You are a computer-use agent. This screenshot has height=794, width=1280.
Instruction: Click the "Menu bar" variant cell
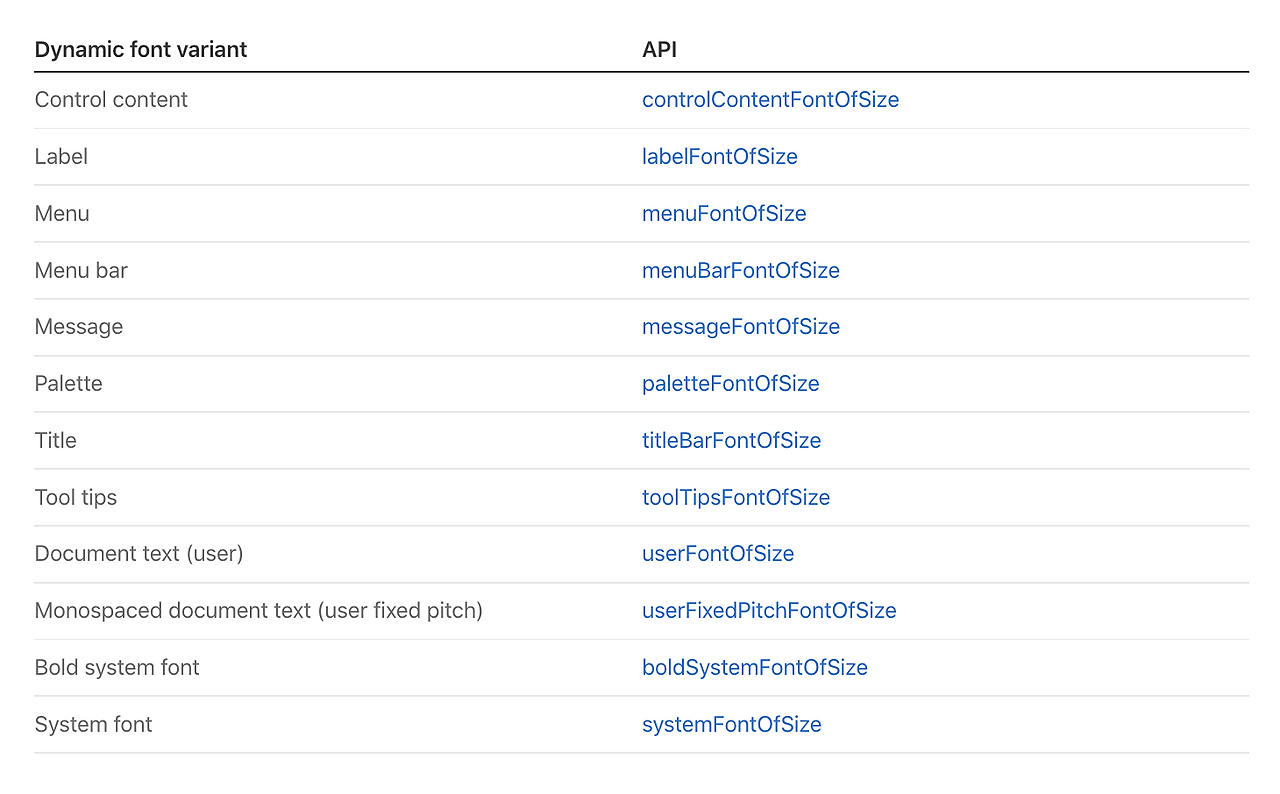(x=81, y=271)
